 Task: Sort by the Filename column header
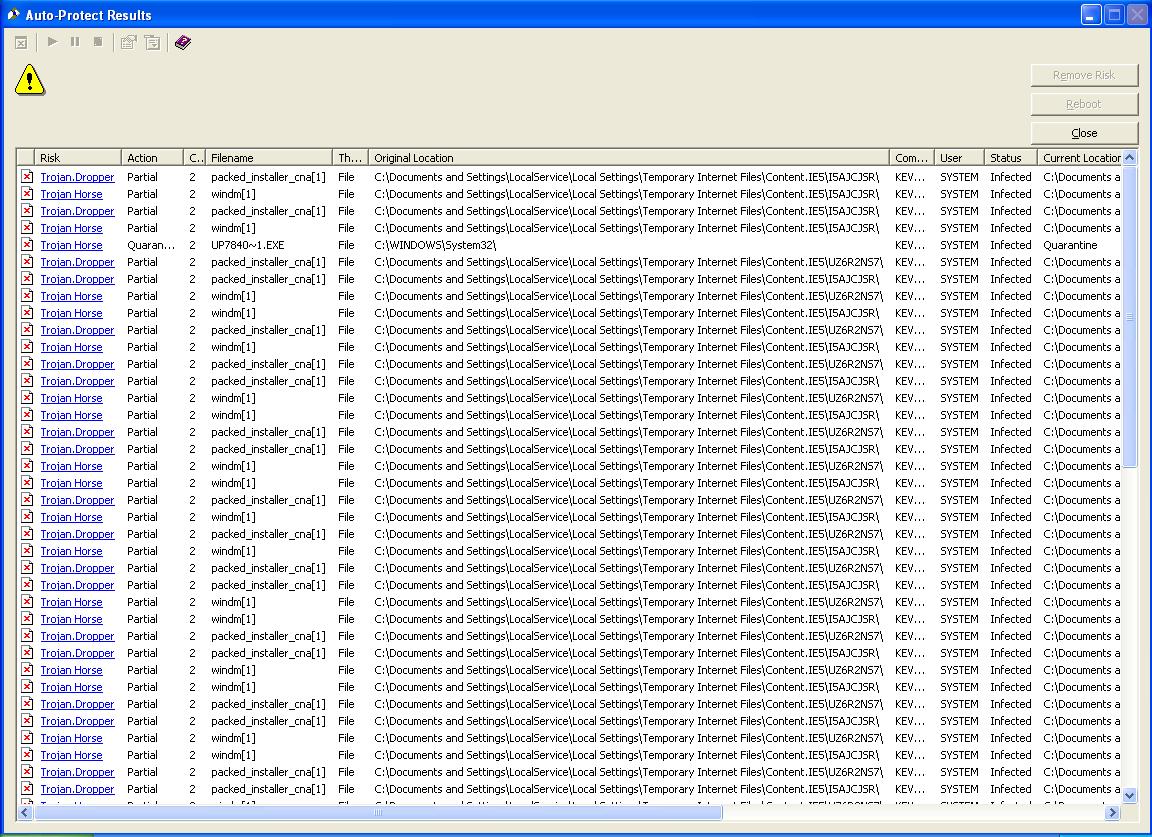pyautogui.click(x=268, y=158)
